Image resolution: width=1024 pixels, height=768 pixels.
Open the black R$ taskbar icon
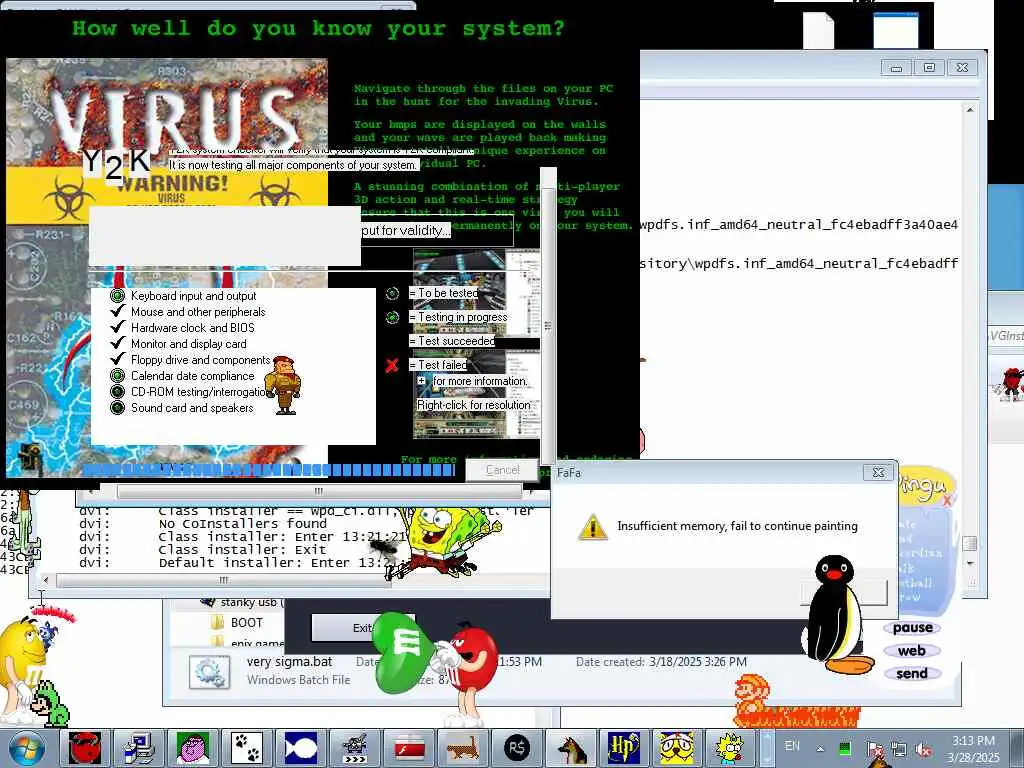click(x=516, y=748)
